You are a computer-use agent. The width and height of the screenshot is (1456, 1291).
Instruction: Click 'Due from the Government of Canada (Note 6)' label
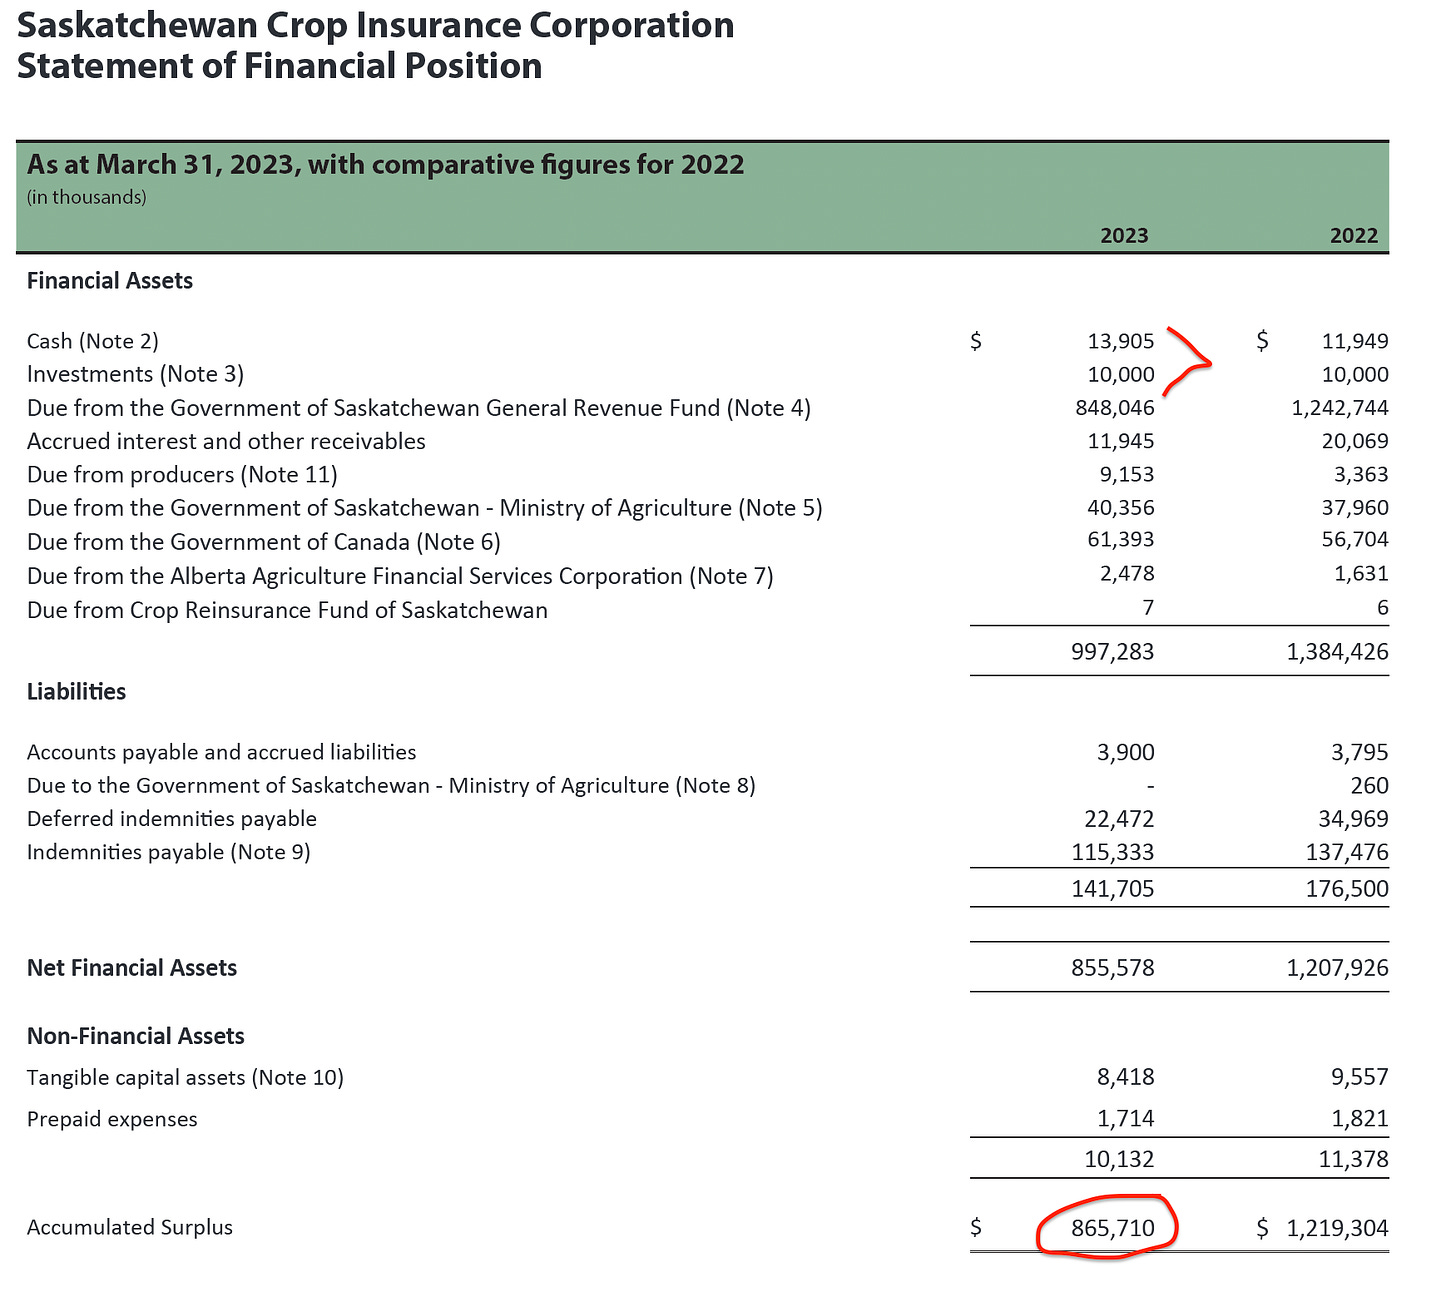tap(263, 542)
